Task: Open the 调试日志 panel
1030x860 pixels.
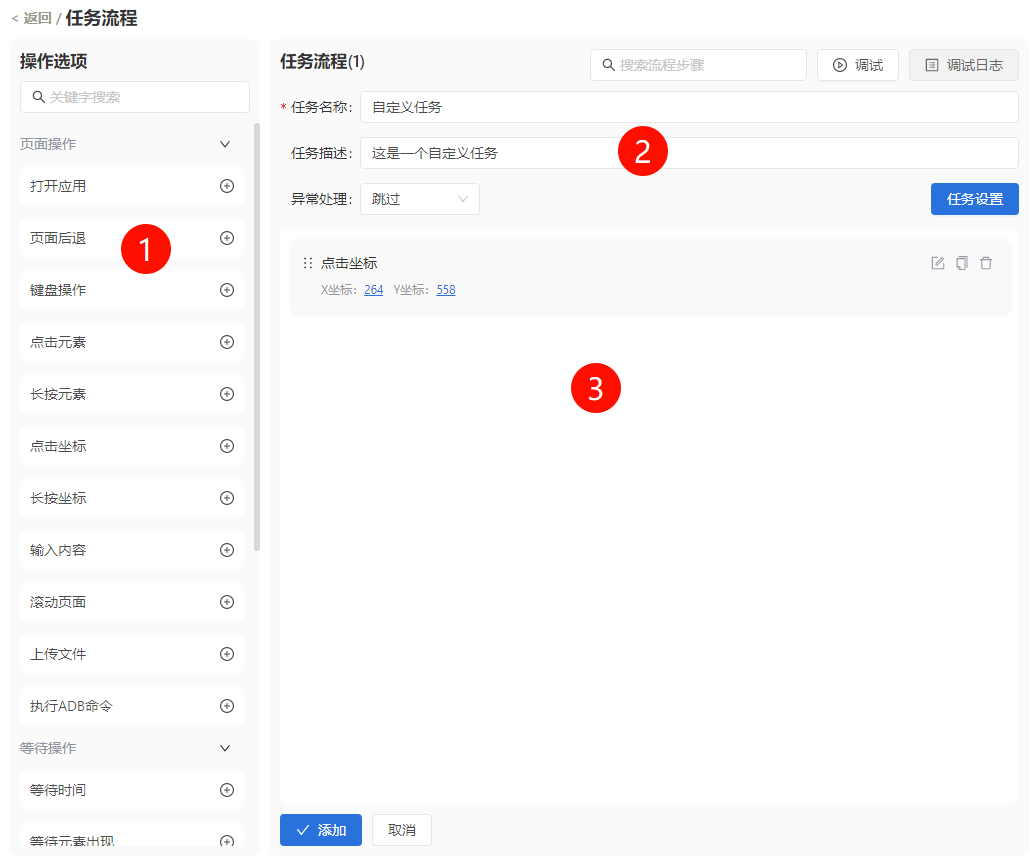Action: (x=963, y=65)
